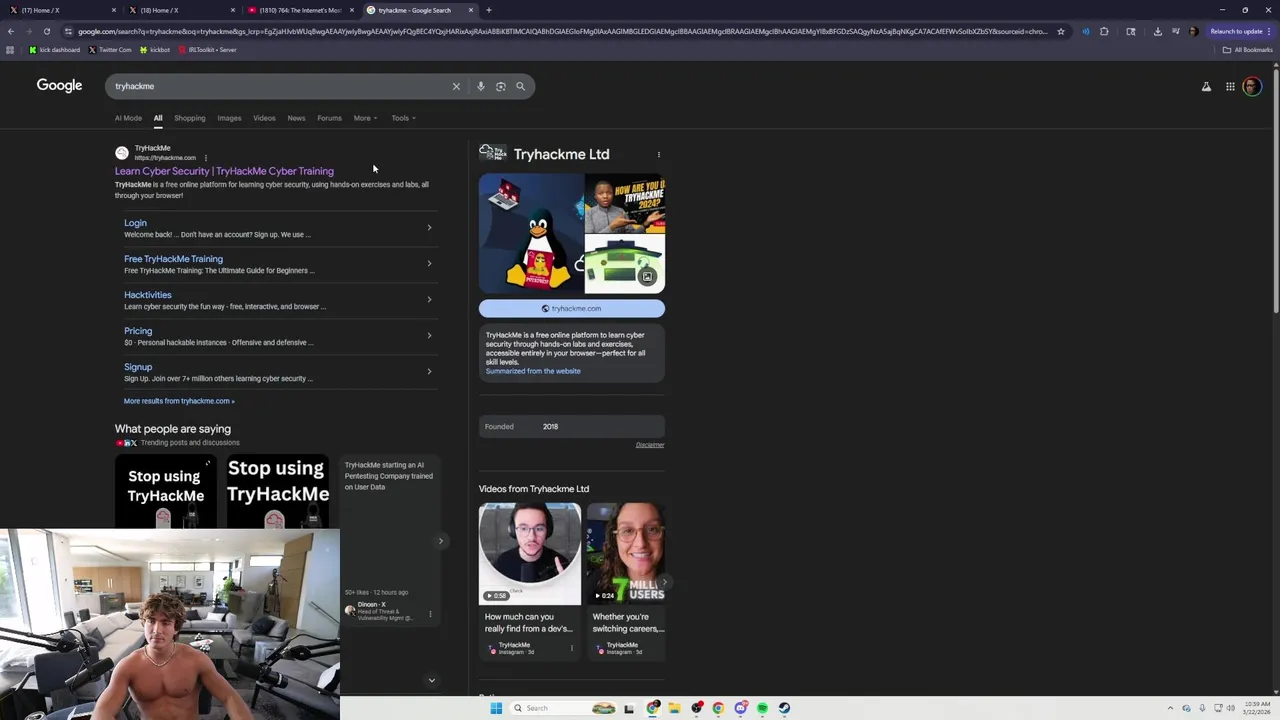The width and height of the screenshot is (1280, 720).
Task: Open More results from tryhackme.com
Action: pos(179,401)
